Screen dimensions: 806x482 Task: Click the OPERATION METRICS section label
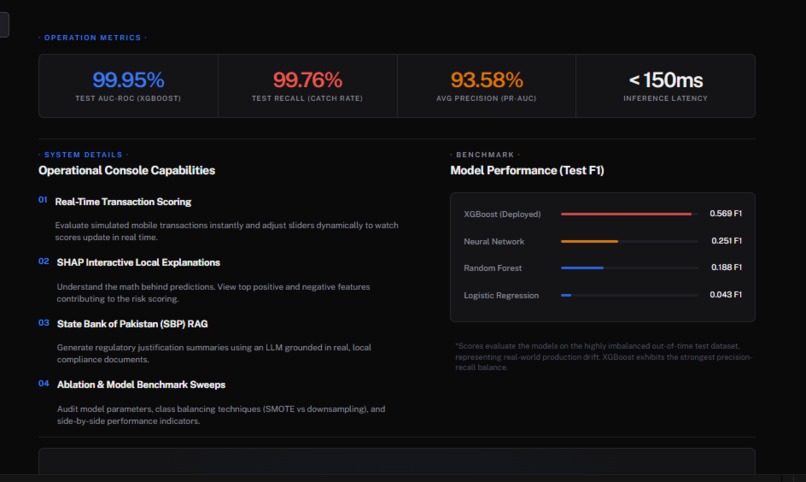pyautogui.click(x=93, y=38)
